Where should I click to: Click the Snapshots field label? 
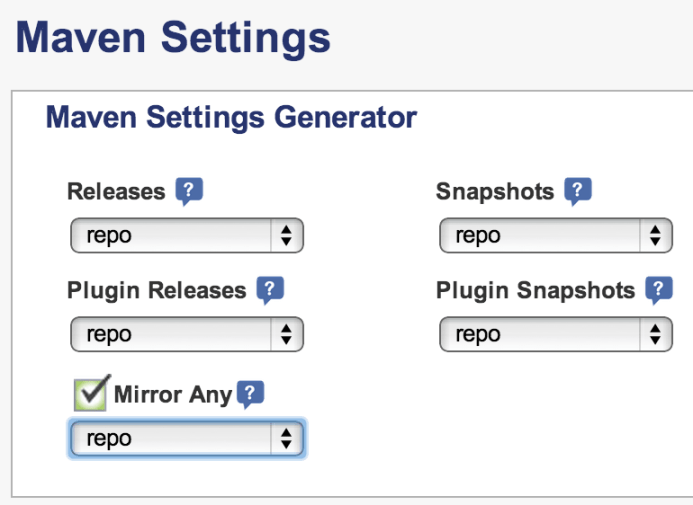494,191
